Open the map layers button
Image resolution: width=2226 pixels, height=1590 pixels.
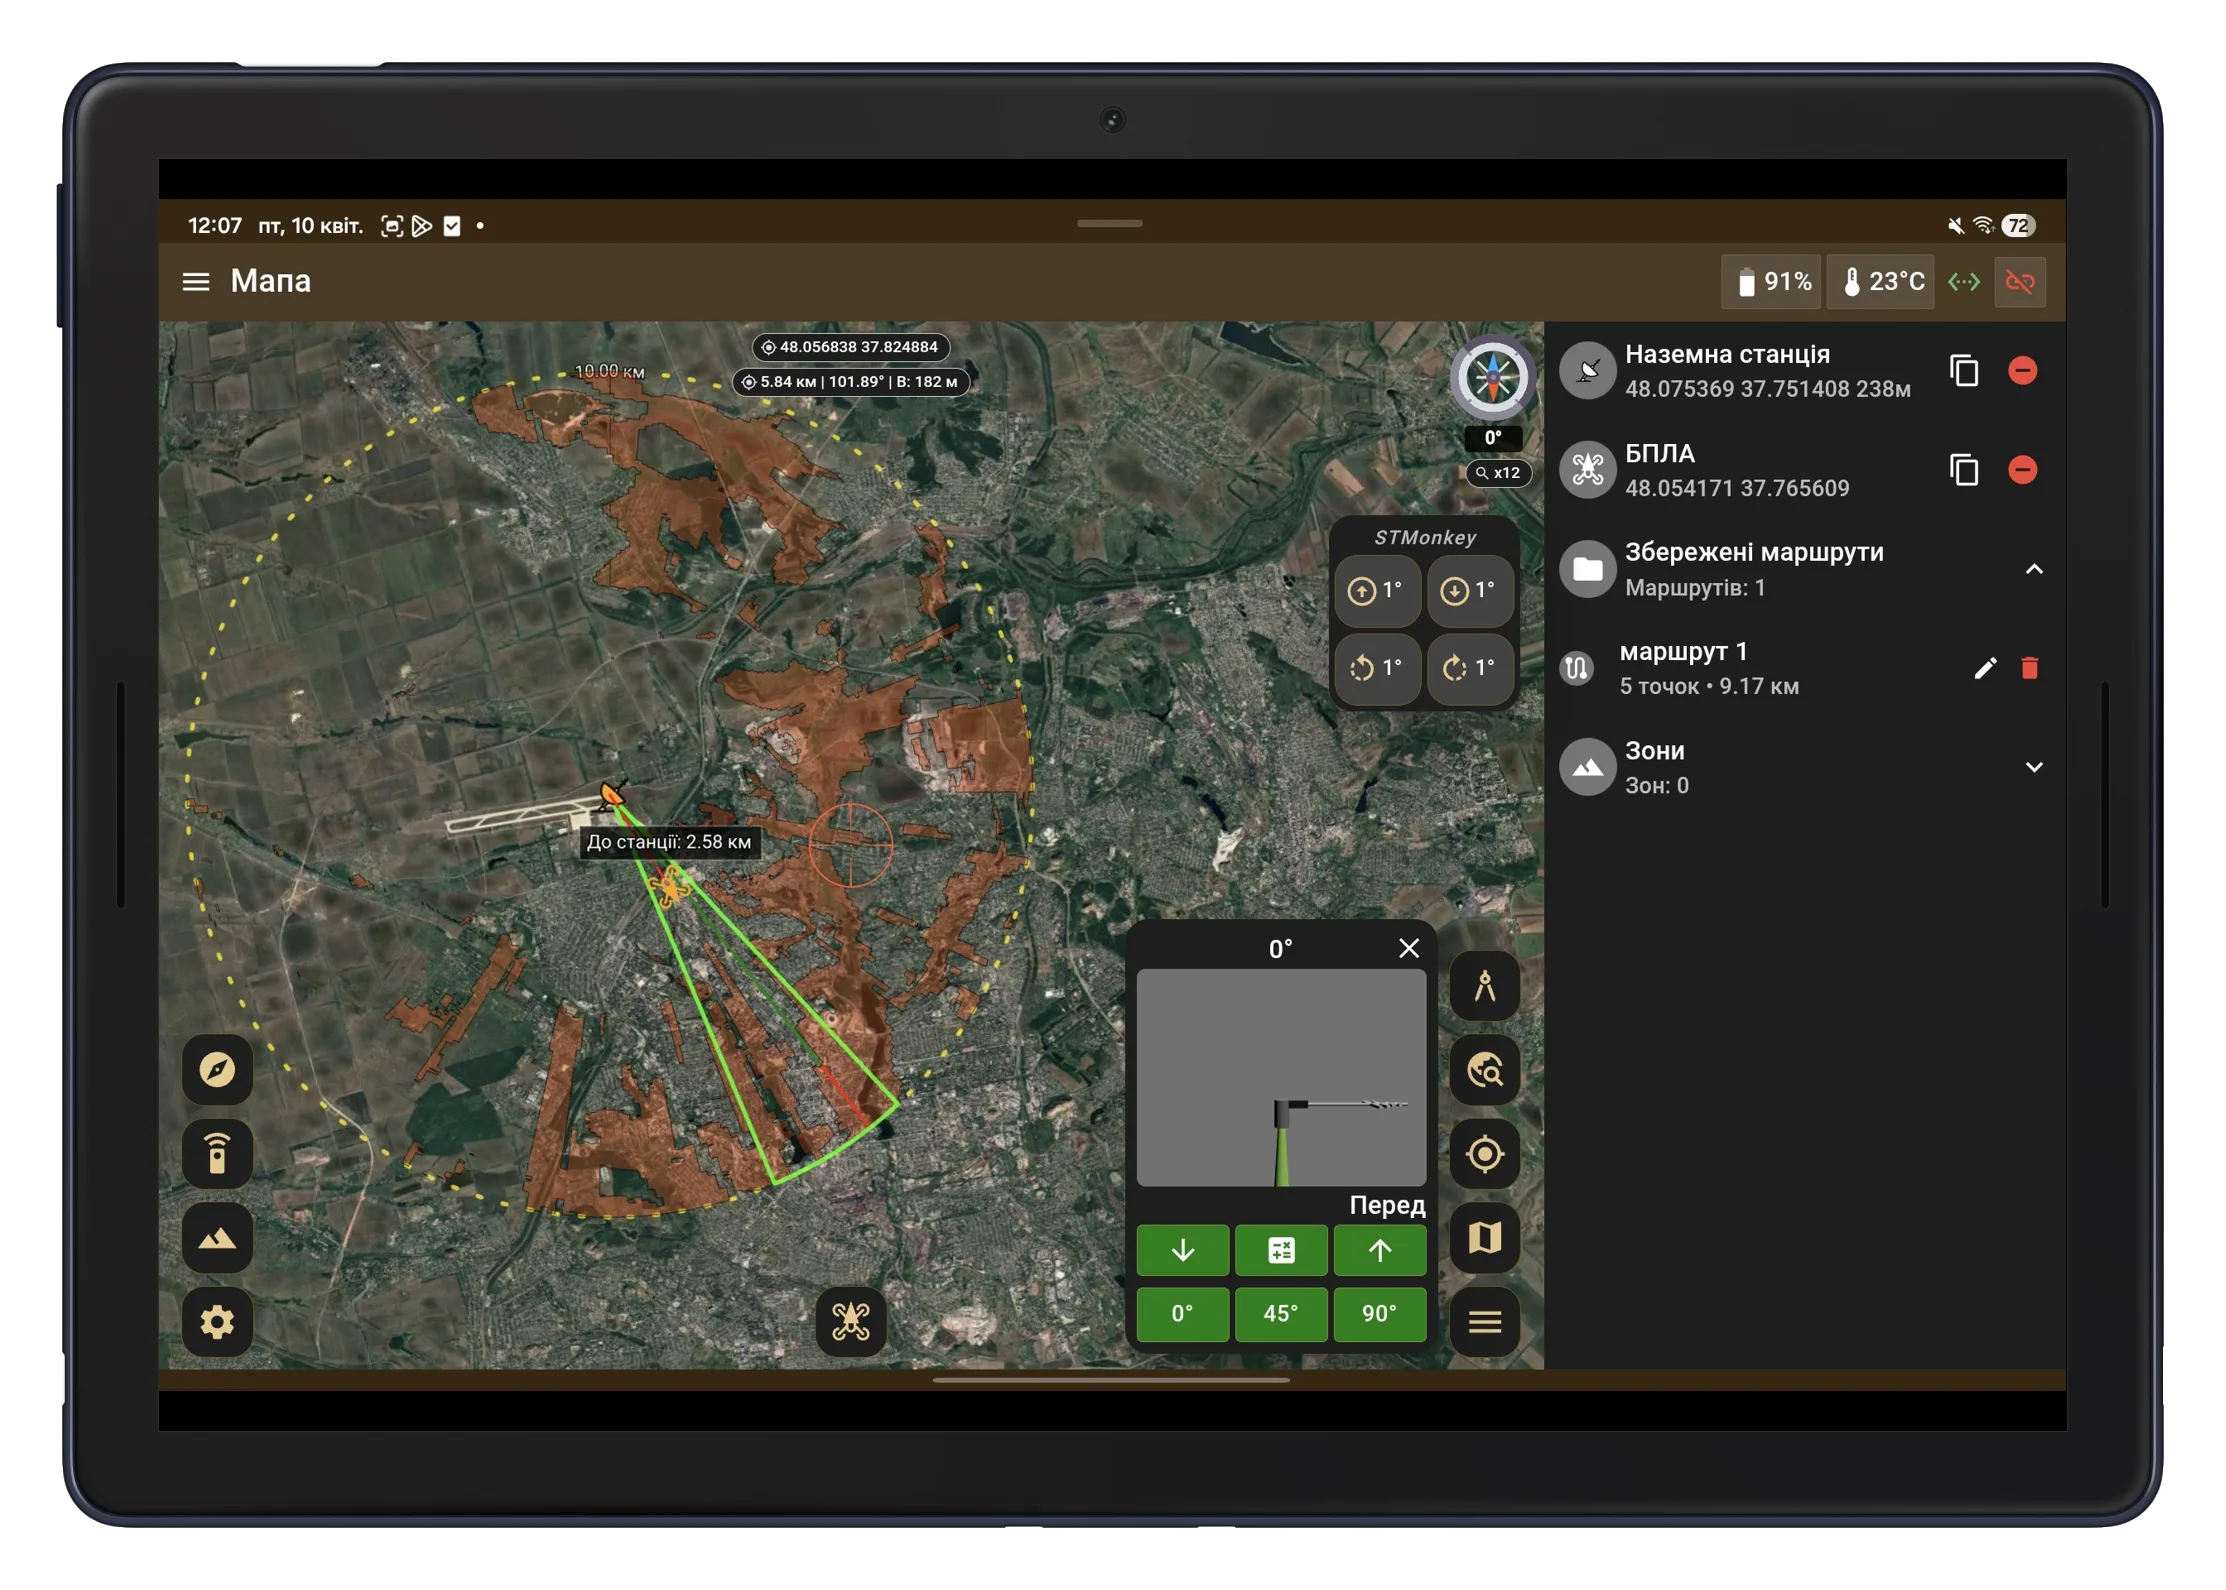(x=1485, y=1238)
